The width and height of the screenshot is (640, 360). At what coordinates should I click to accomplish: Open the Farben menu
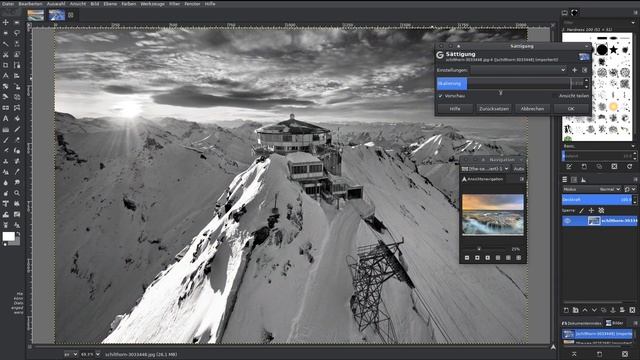click(129, 4)
